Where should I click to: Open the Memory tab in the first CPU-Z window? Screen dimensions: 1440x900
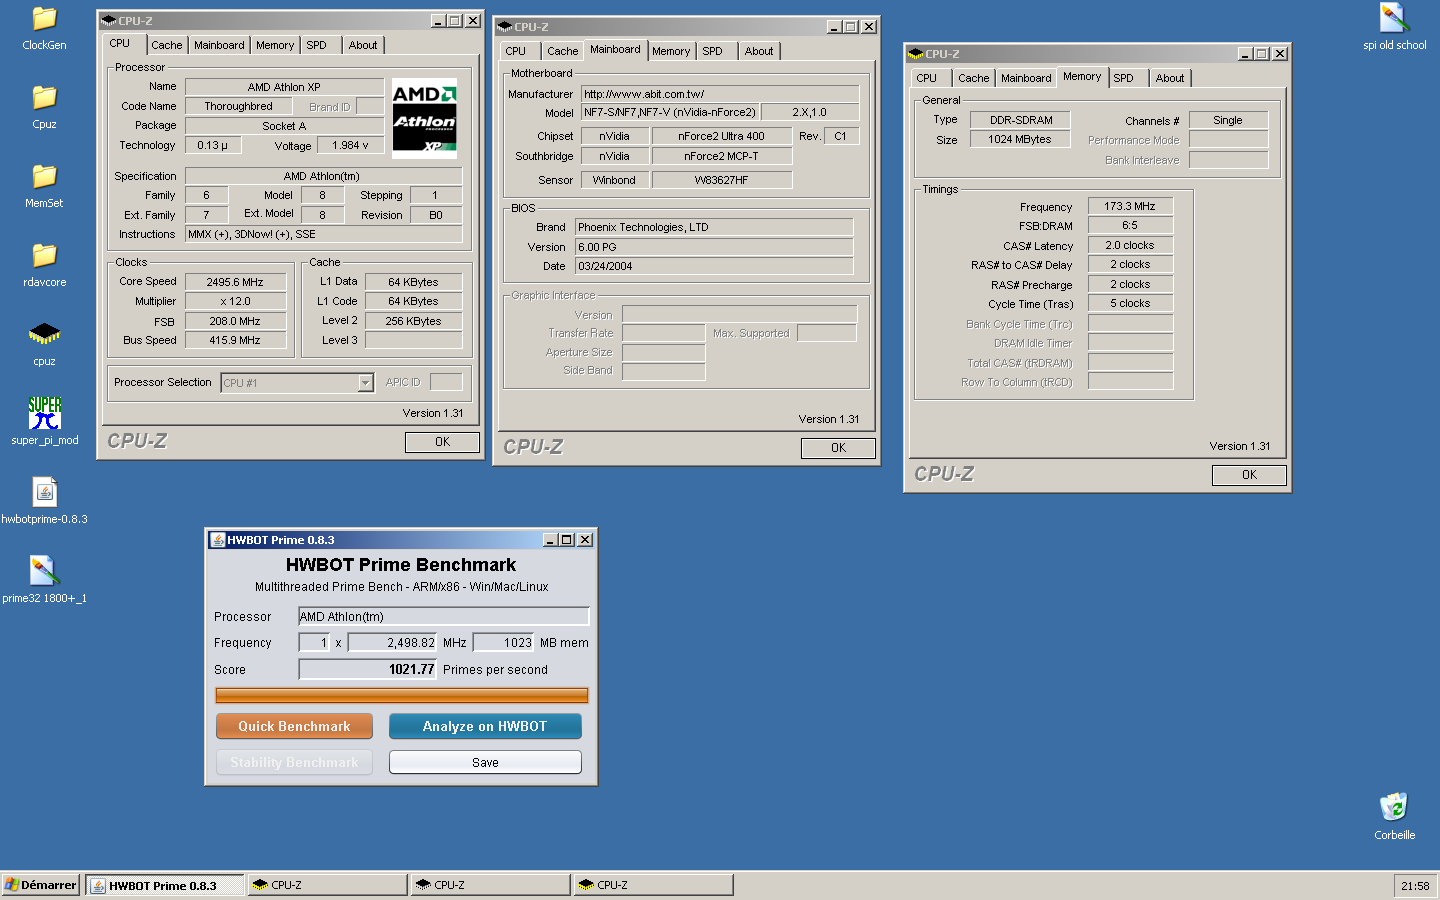click(275, 45)
